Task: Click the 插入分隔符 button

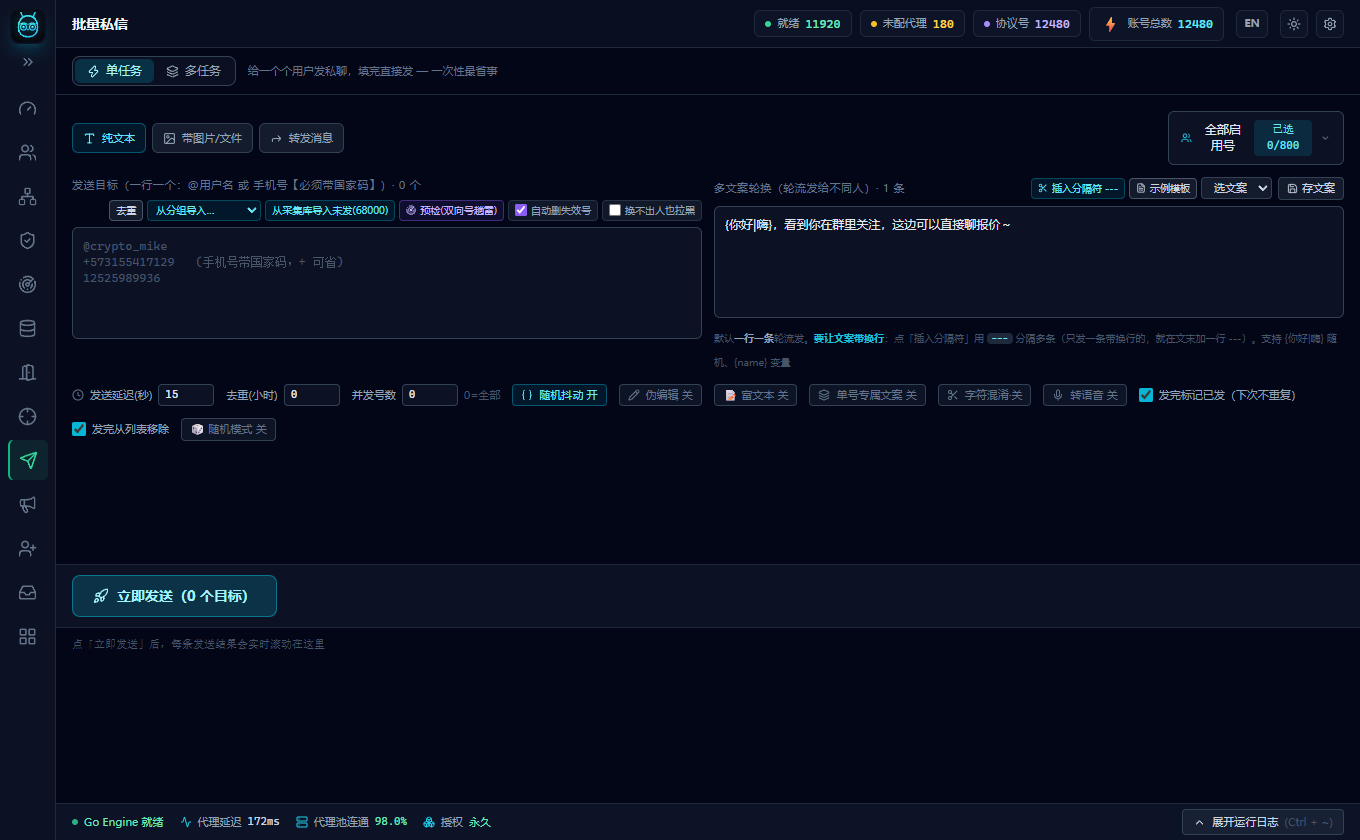Action: click(x=1077, y=188)
